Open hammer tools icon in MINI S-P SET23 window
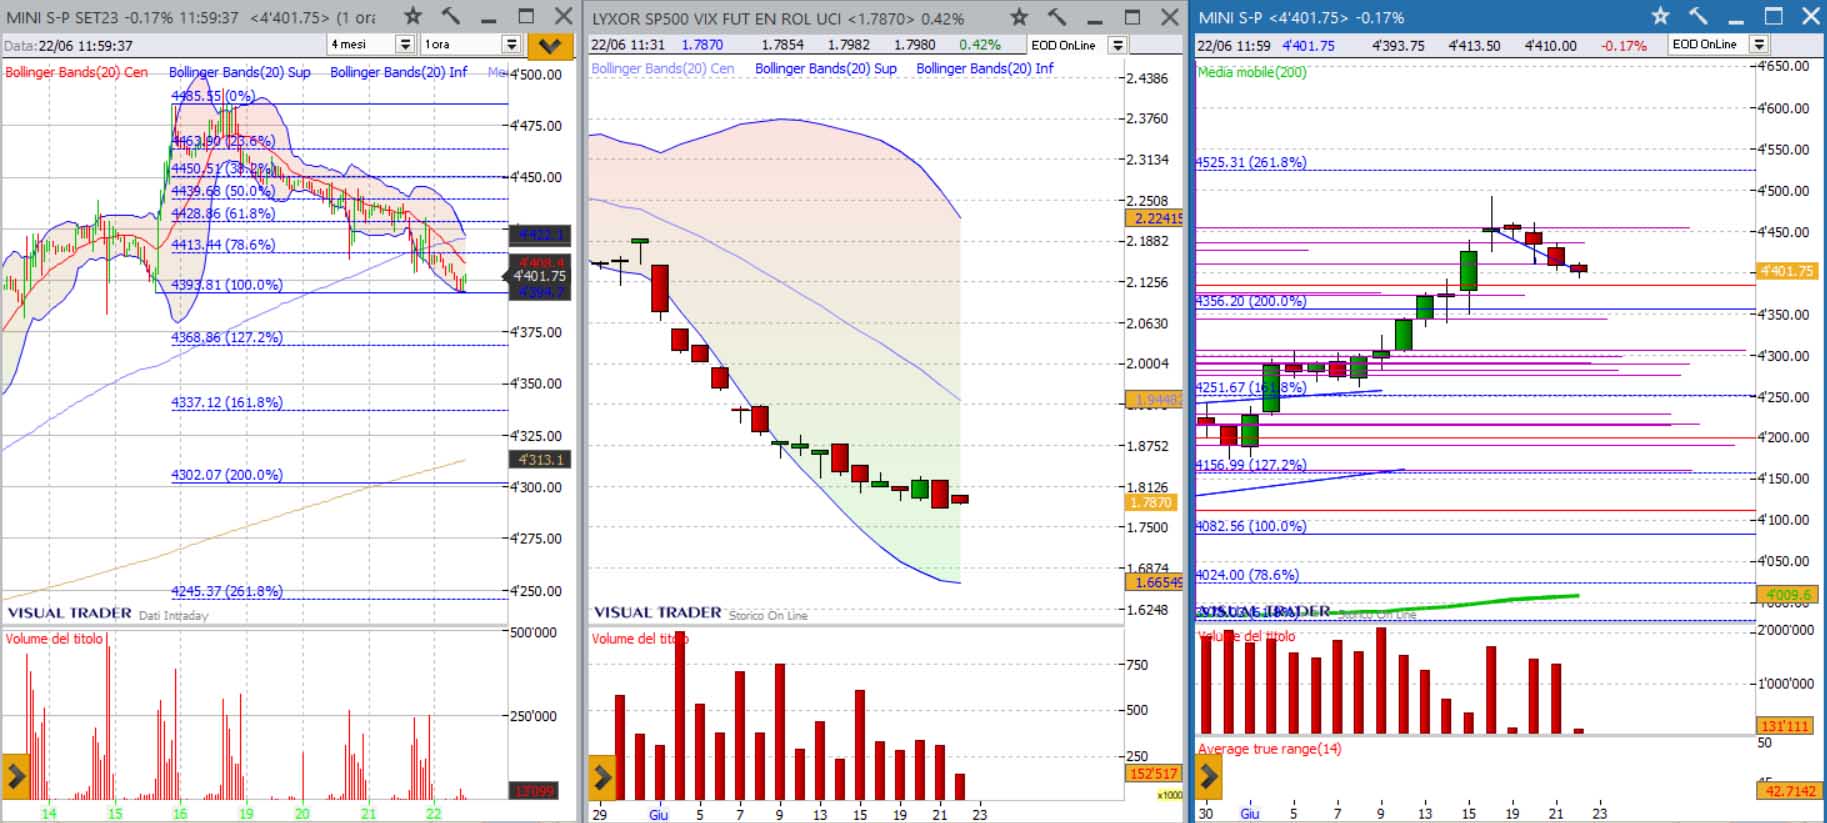 (451, 16)
